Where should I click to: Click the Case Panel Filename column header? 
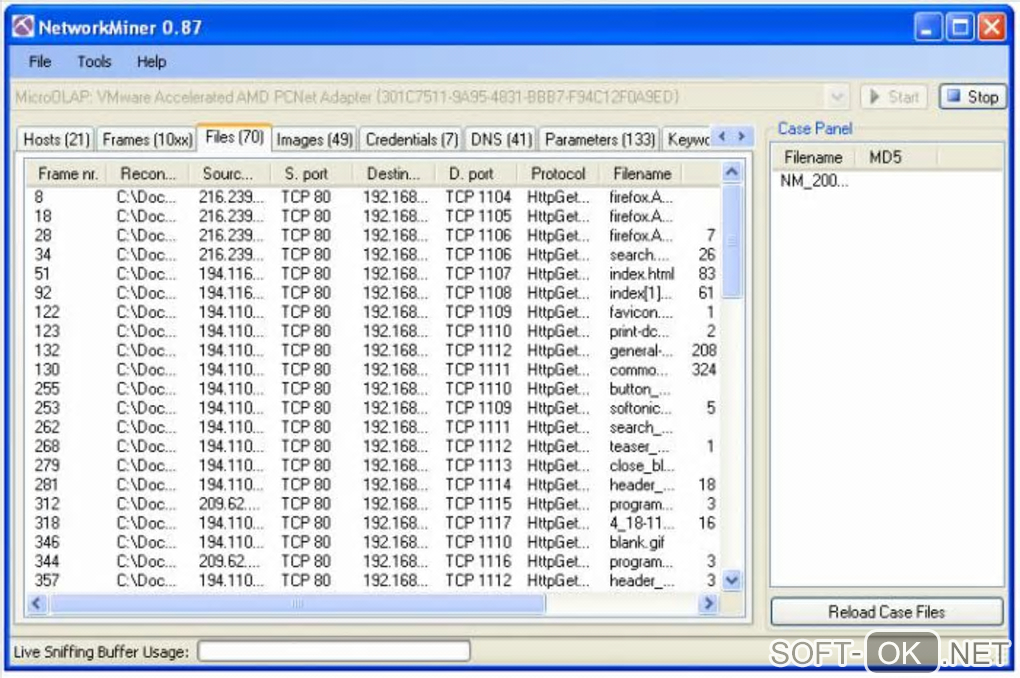point(813,157)
